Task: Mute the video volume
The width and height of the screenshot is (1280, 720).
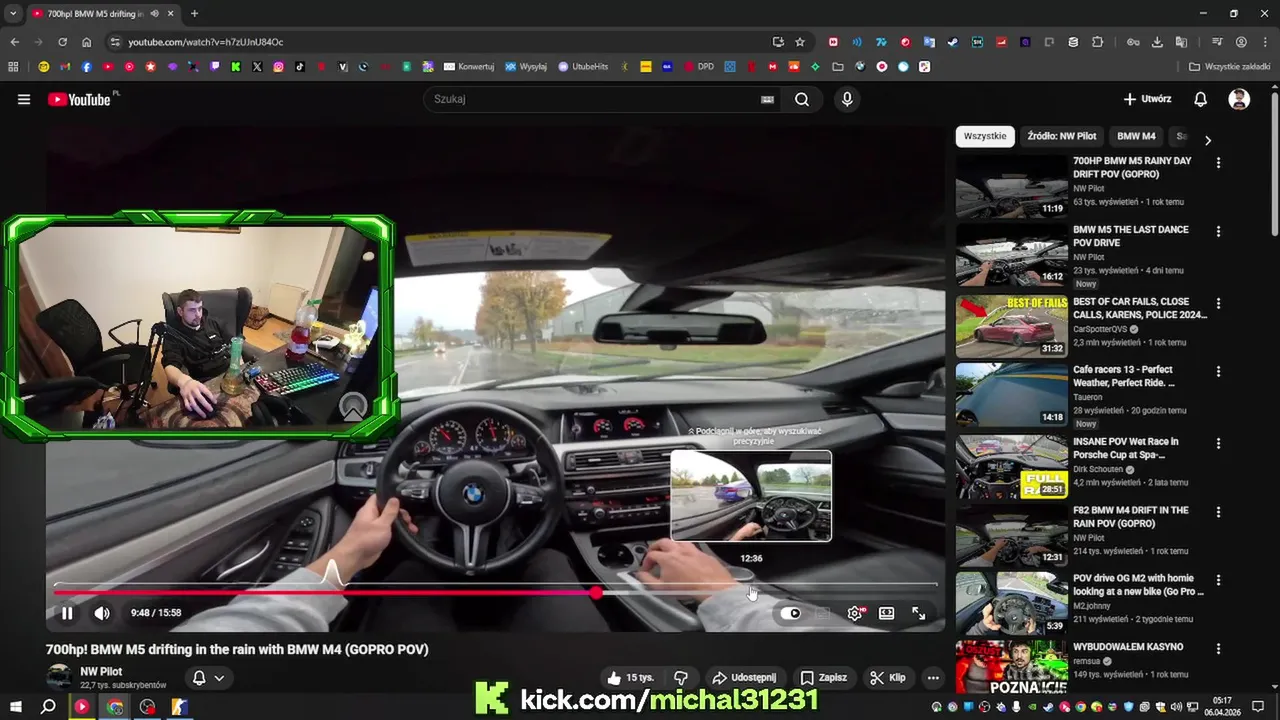Action: (102, 613)
